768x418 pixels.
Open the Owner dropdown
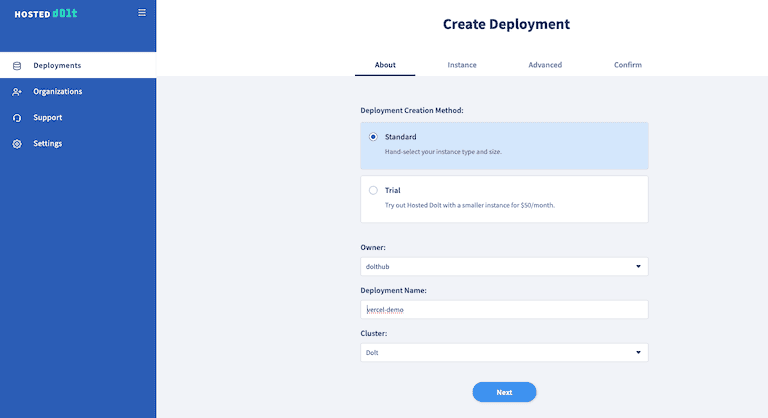click(504, 267)
